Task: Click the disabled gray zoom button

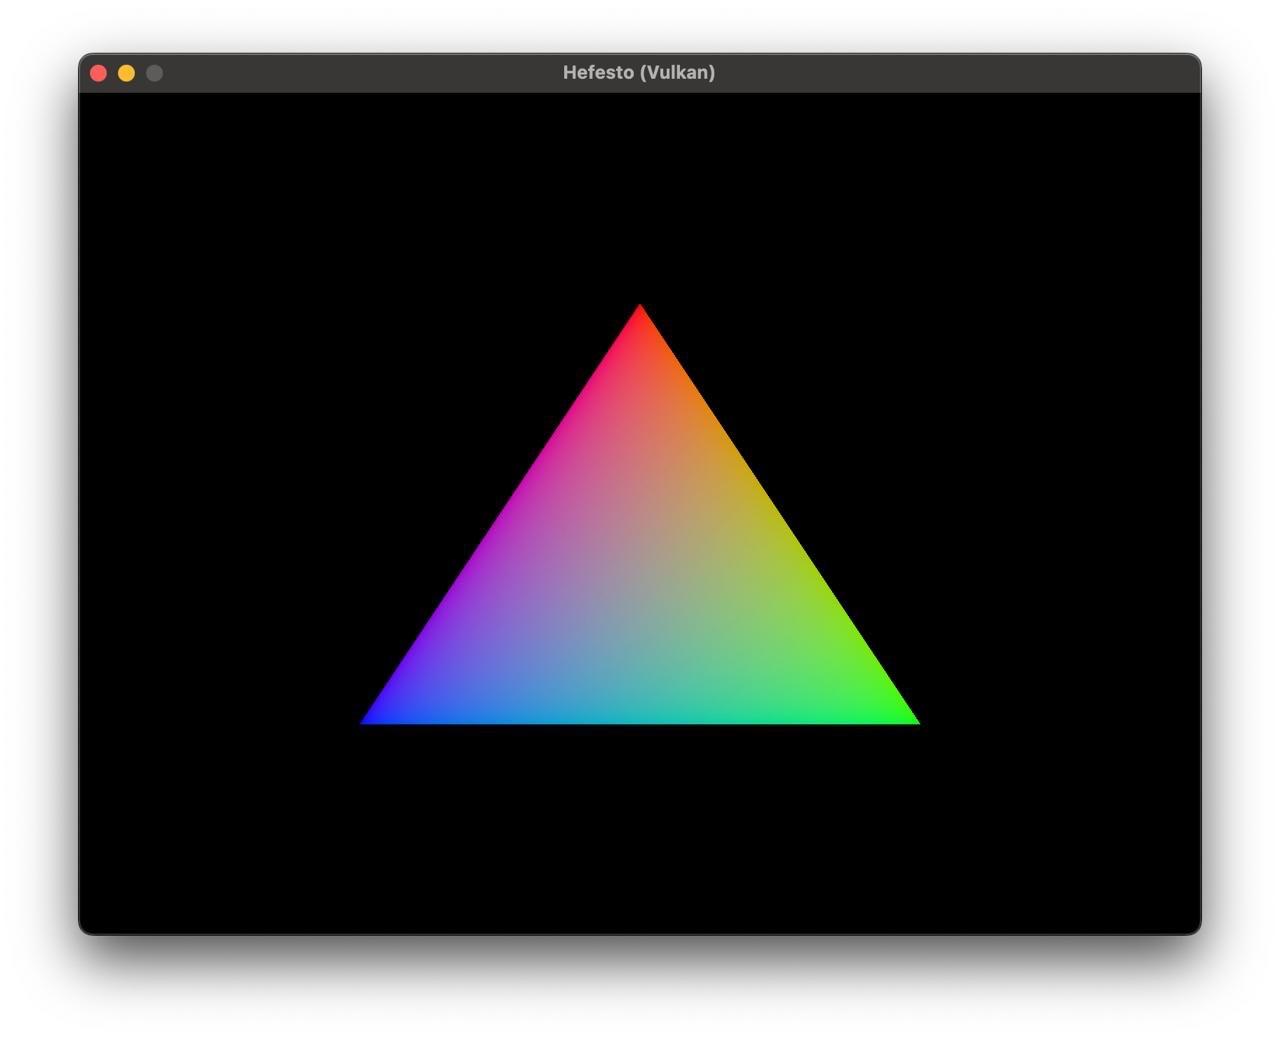Action: point(154,73)
